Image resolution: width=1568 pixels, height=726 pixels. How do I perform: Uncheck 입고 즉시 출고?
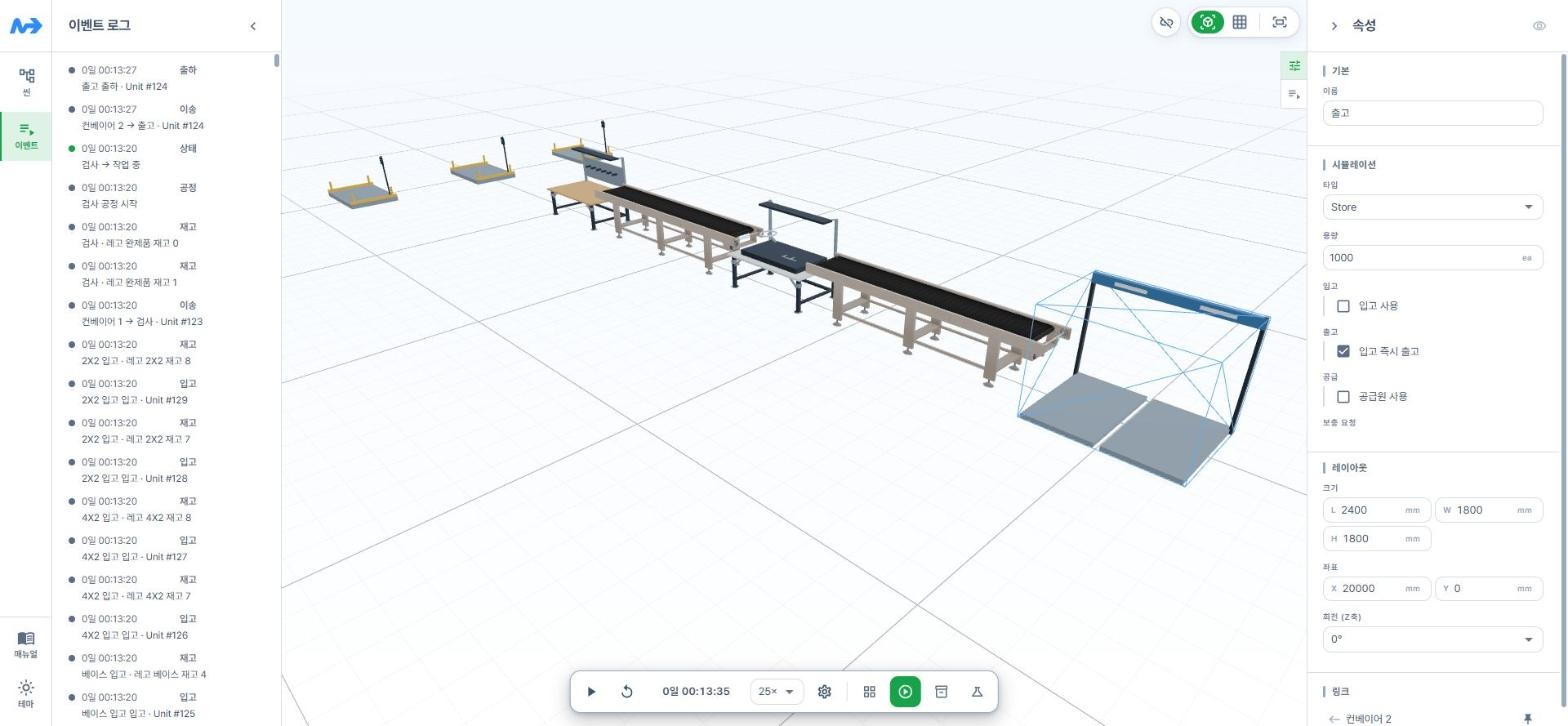coord(1343,351)
